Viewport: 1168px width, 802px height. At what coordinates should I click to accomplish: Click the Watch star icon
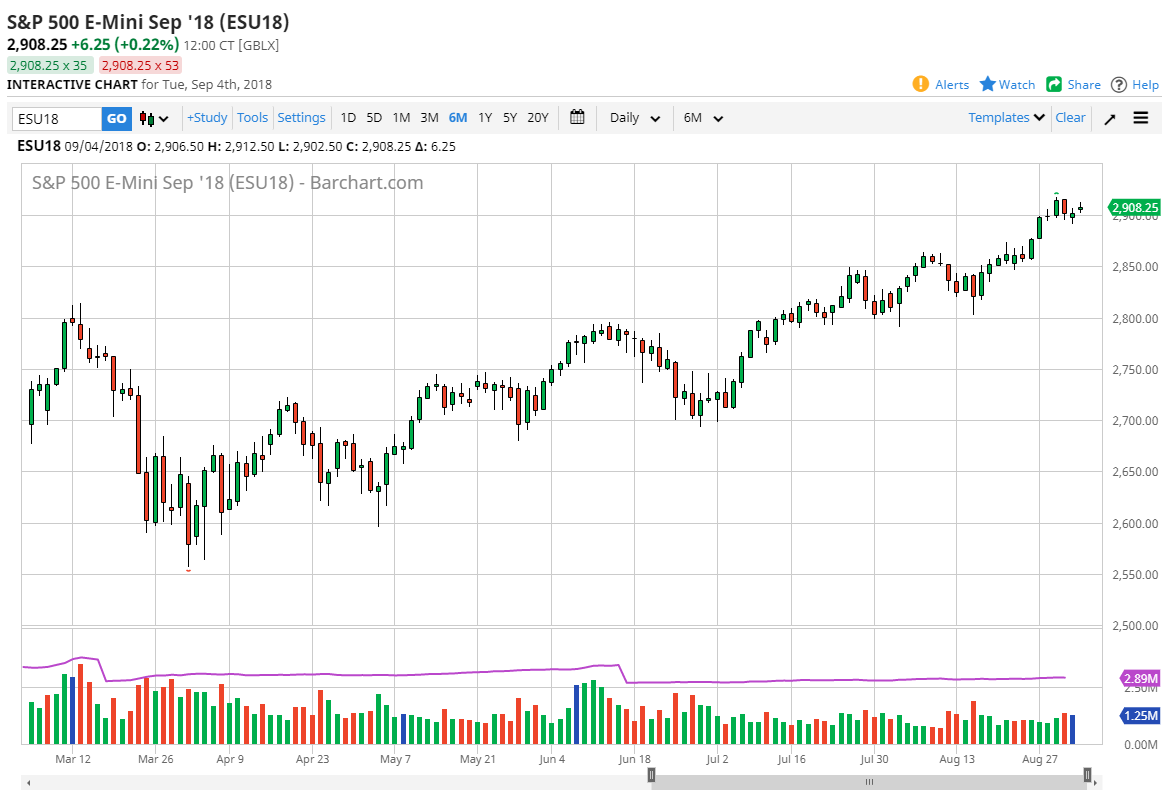click(x=988, y=84)
